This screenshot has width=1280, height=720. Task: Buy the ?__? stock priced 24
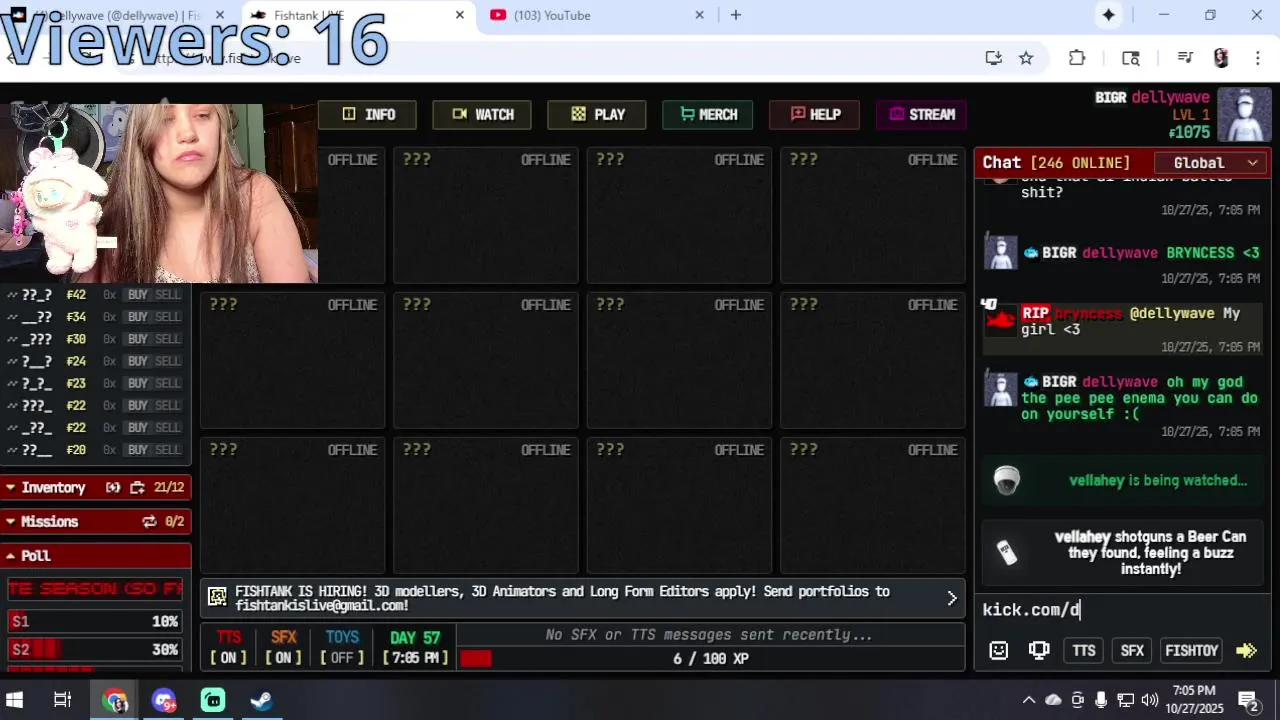138,361
